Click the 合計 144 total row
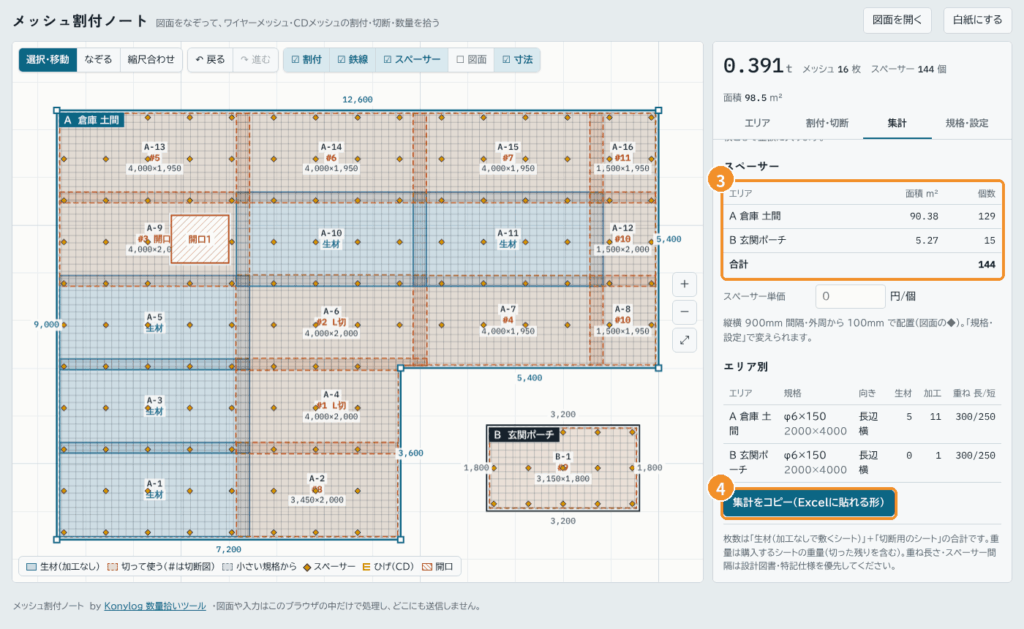1024x629 pixels. (862, 265)
